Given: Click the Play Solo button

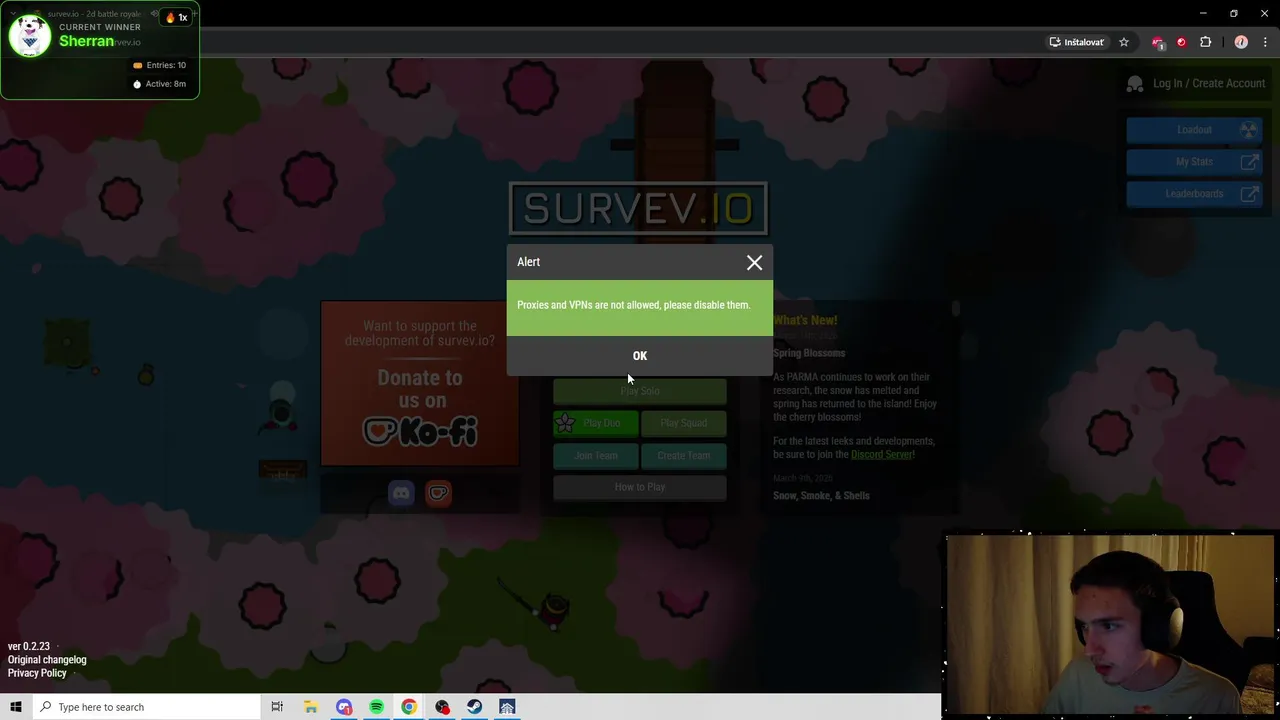Looking at the screenshot, I should coord(640,391).
